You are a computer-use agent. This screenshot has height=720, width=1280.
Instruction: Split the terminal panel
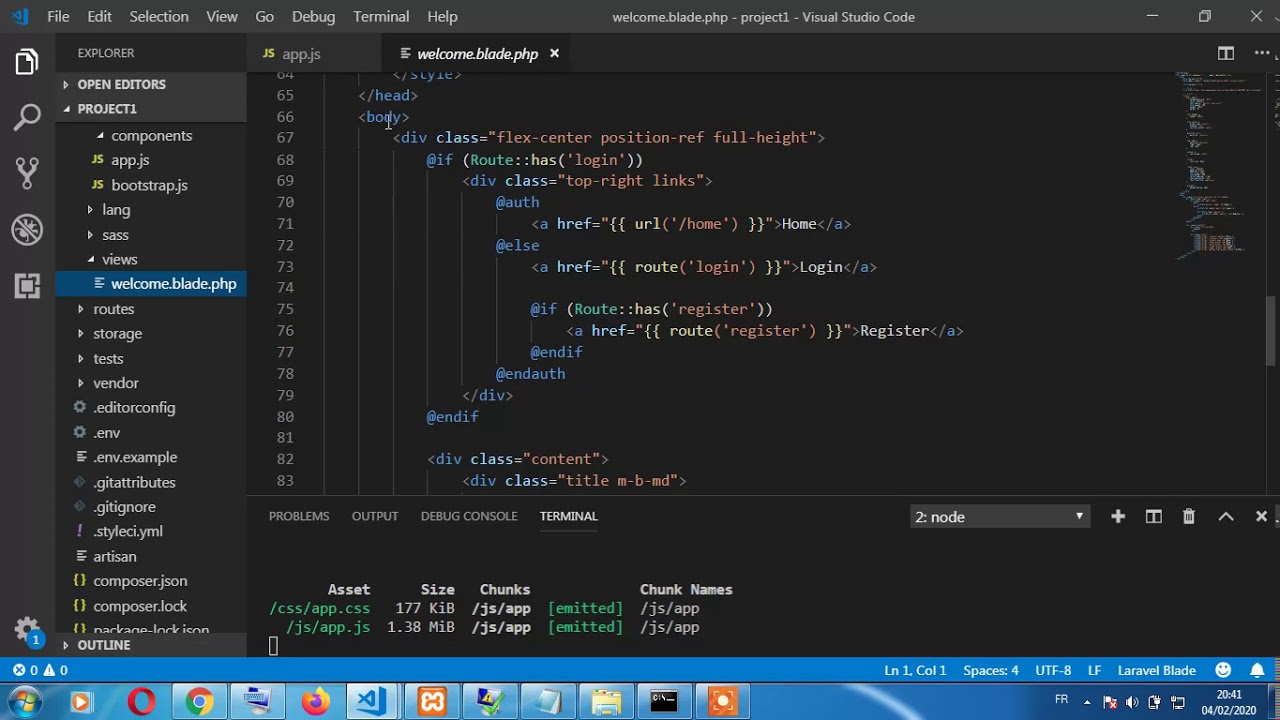point(1154,516)
